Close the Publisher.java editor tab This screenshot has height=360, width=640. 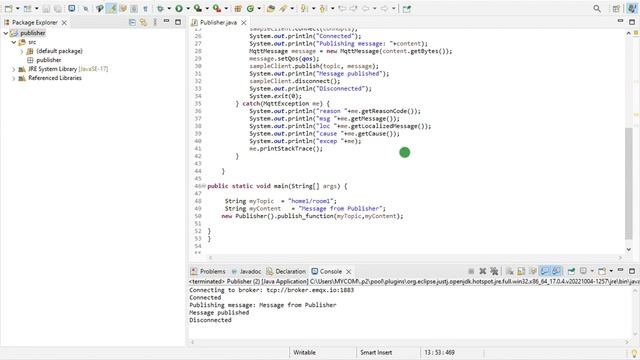[x=244, y=22]
